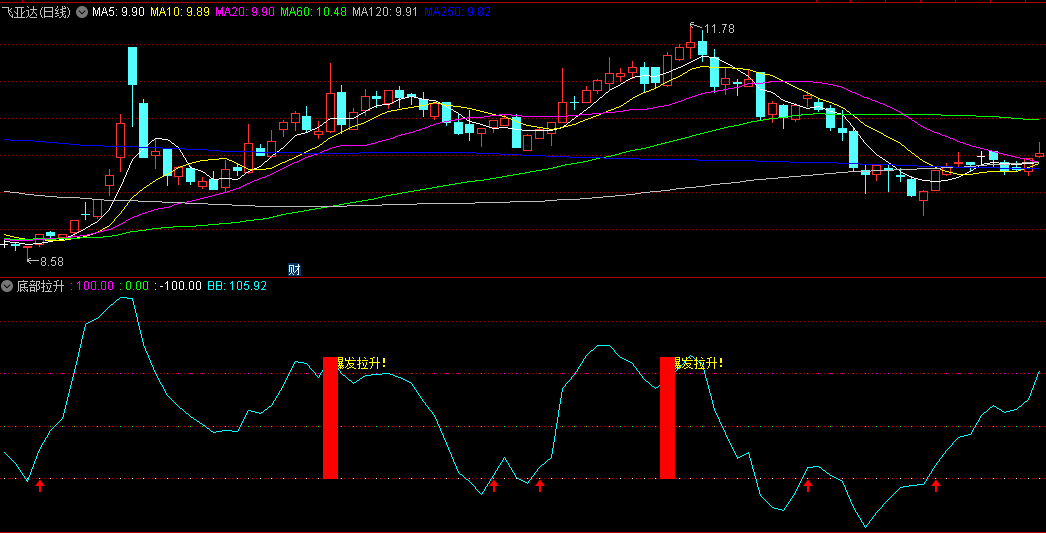Click the 8.58 low price label
The image size is (1046, 533).
pyautogui.click(x=51, y=261)
